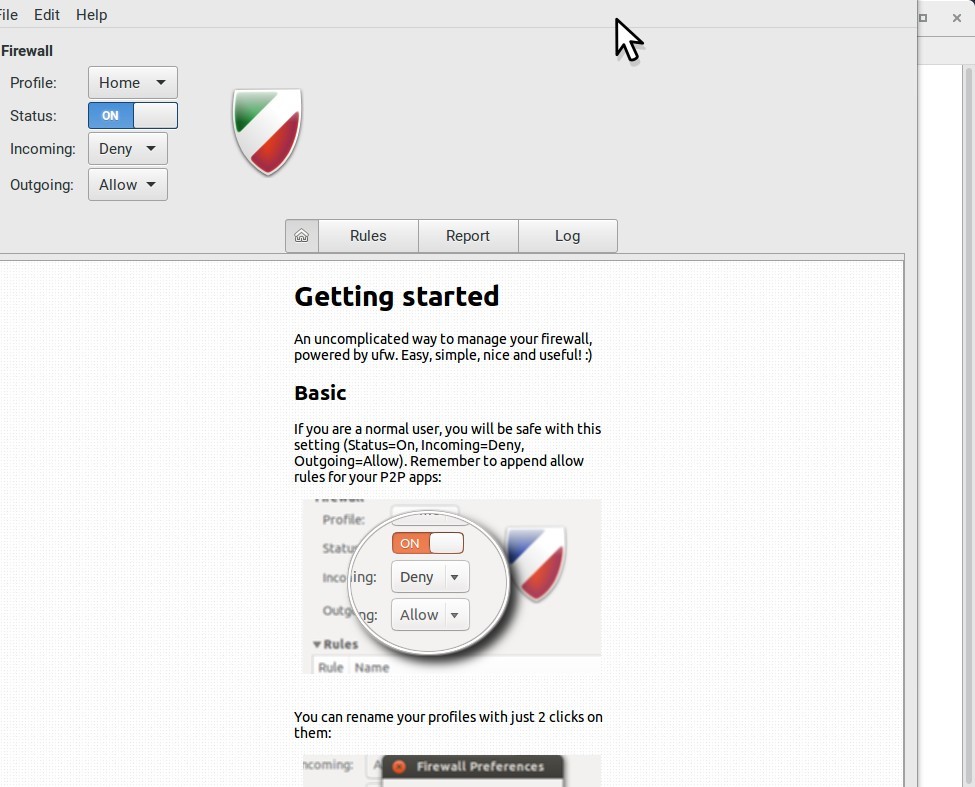The height and width of the screenshot is (787, 975).
Task: Expand the Incoming dropdown set to Deny
Action: (x=128, y=149)
